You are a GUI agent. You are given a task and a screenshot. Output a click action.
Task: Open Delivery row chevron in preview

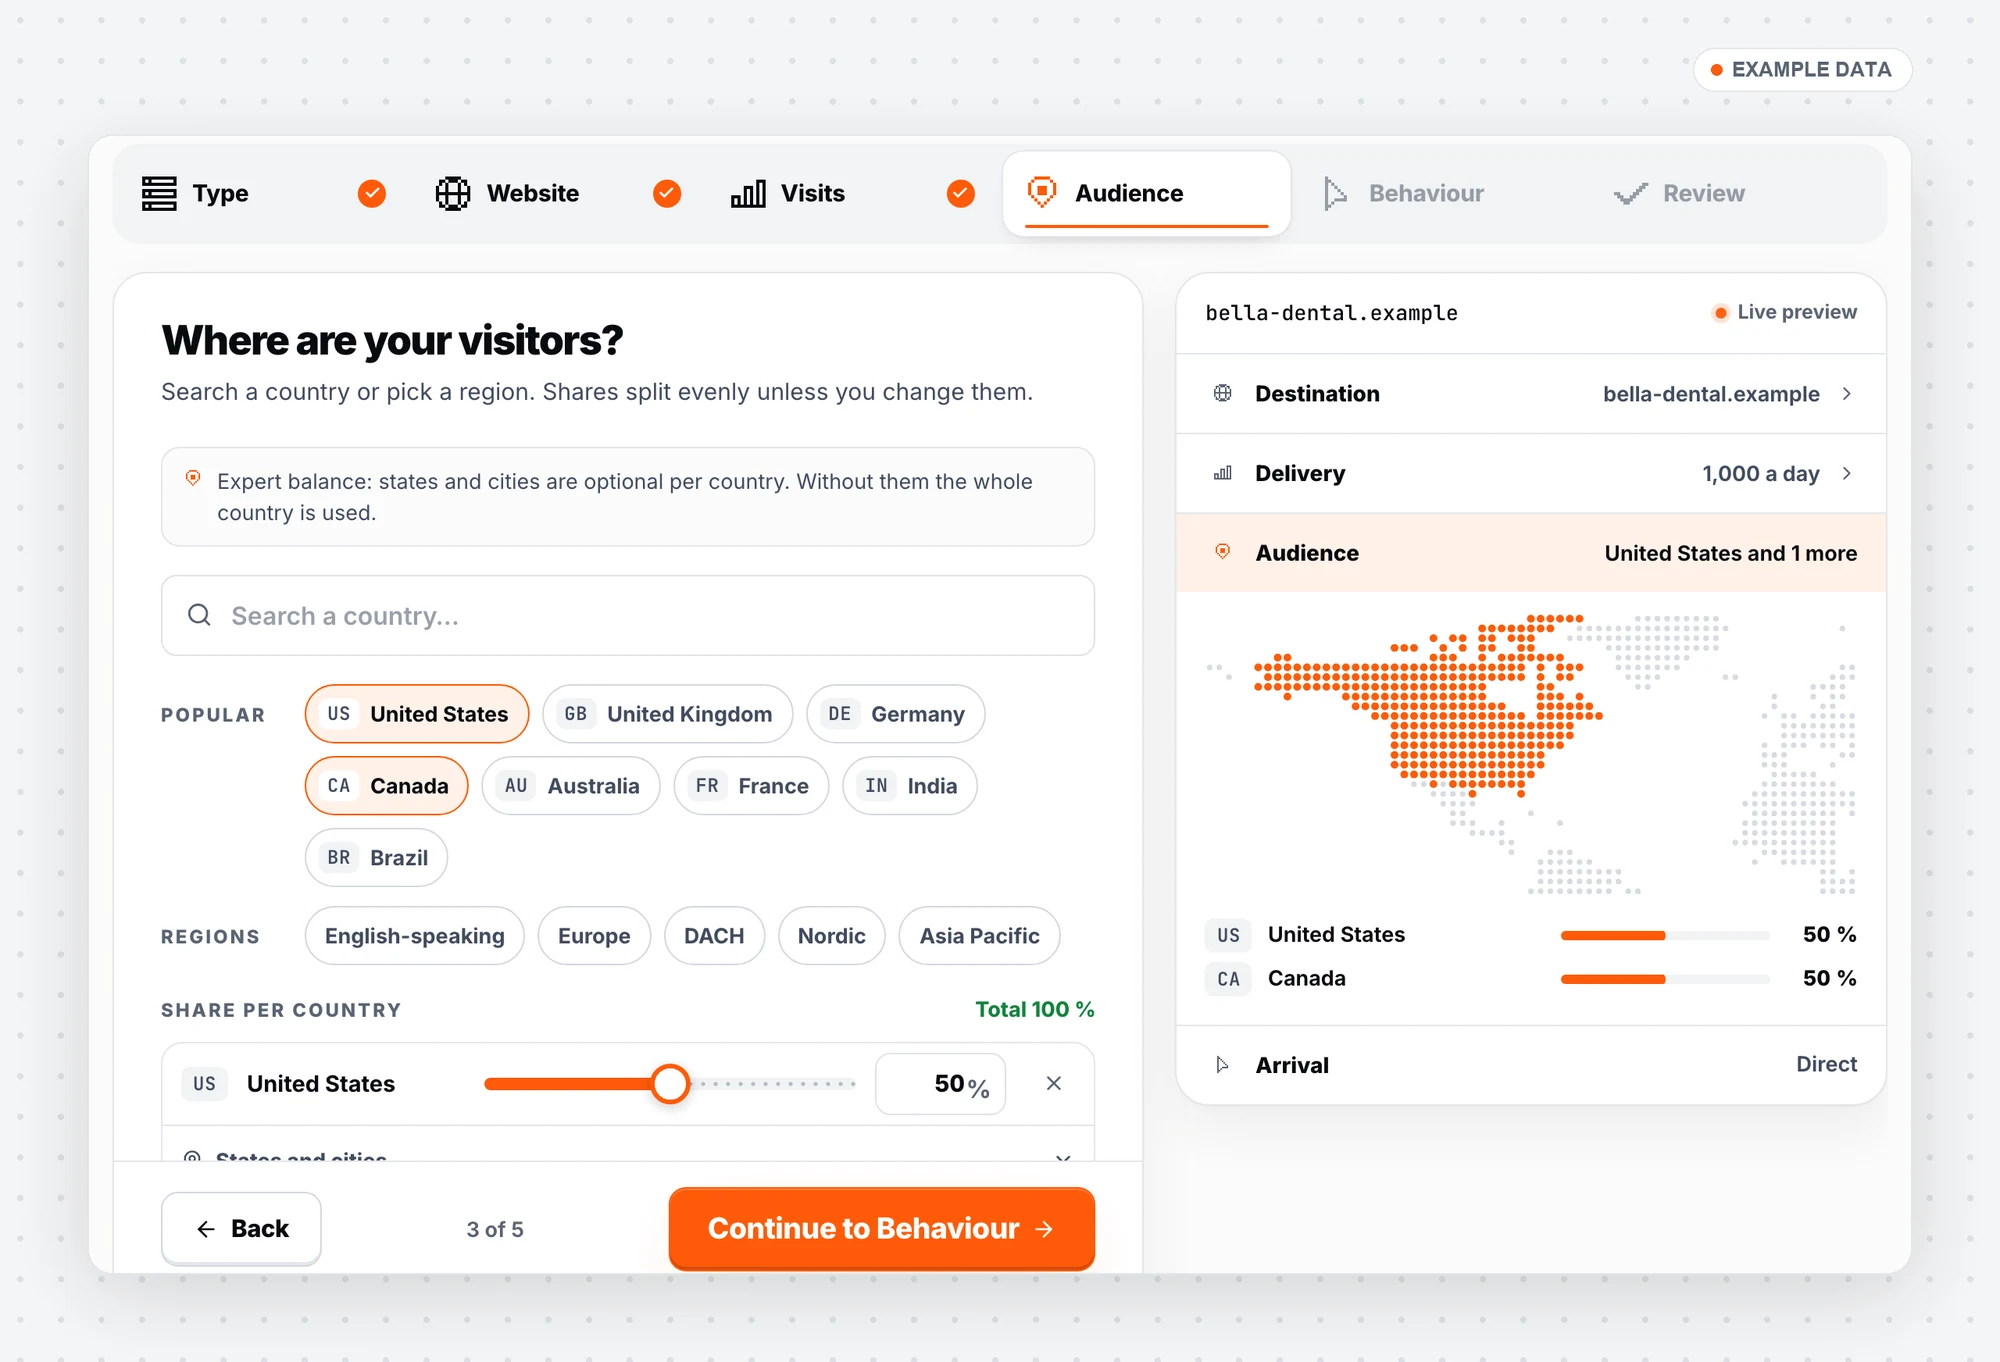tap(1847, 474)
